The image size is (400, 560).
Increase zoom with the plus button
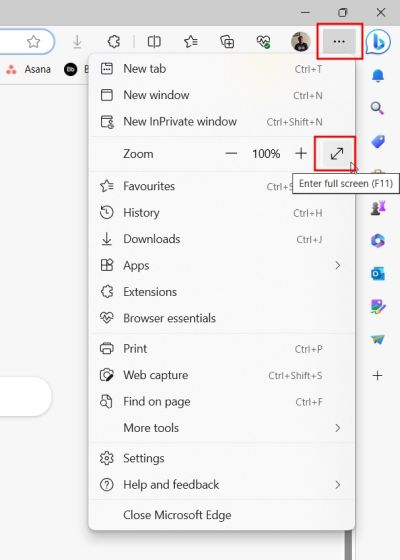tap(301, 154)
